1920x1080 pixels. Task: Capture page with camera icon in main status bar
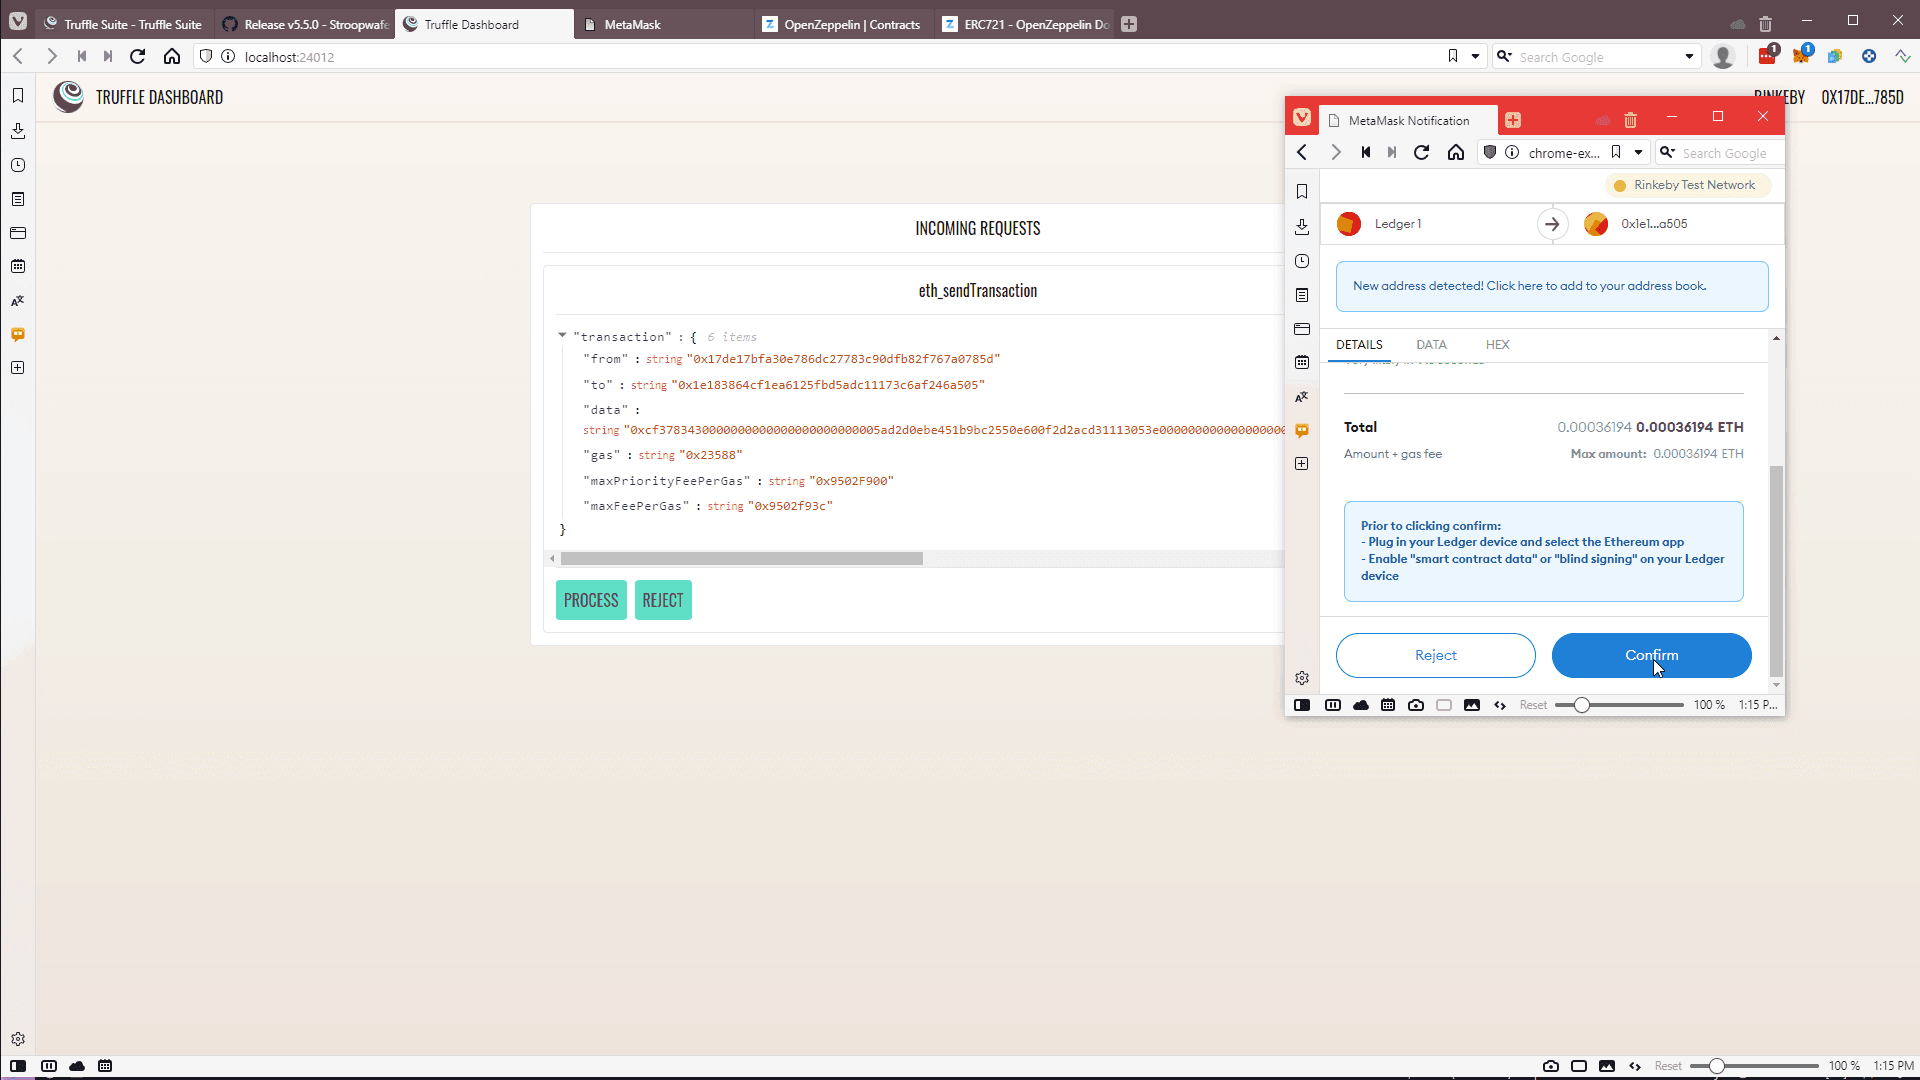pos(1551,1066)
